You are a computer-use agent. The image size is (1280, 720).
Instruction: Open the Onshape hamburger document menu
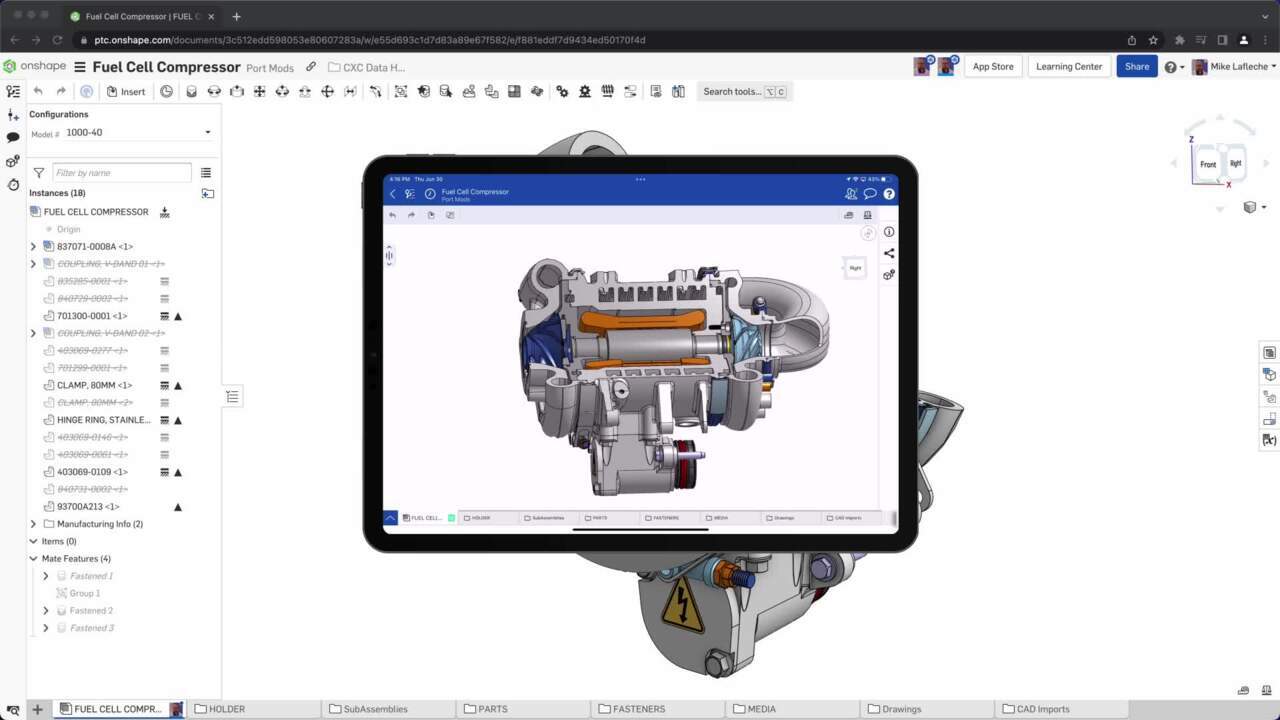tap(80, 67)
